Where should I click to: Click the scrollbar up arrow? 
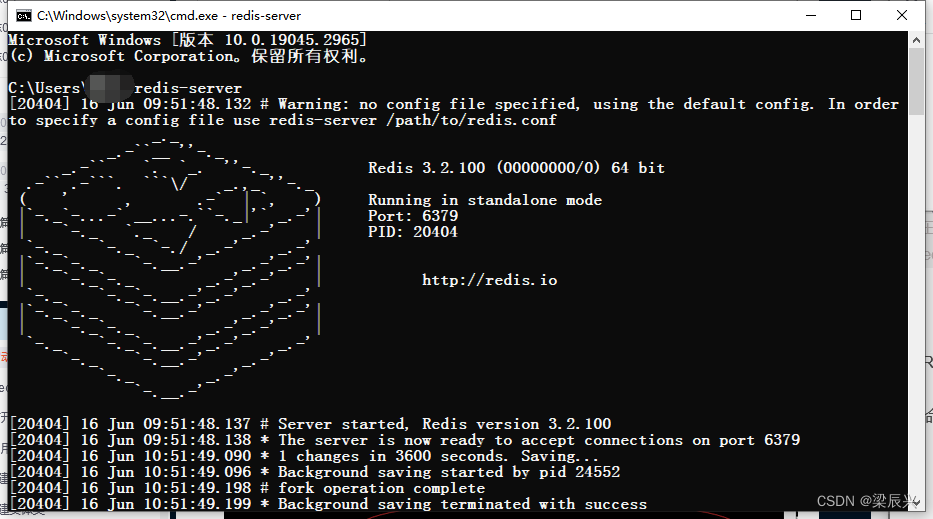(916, 40)
